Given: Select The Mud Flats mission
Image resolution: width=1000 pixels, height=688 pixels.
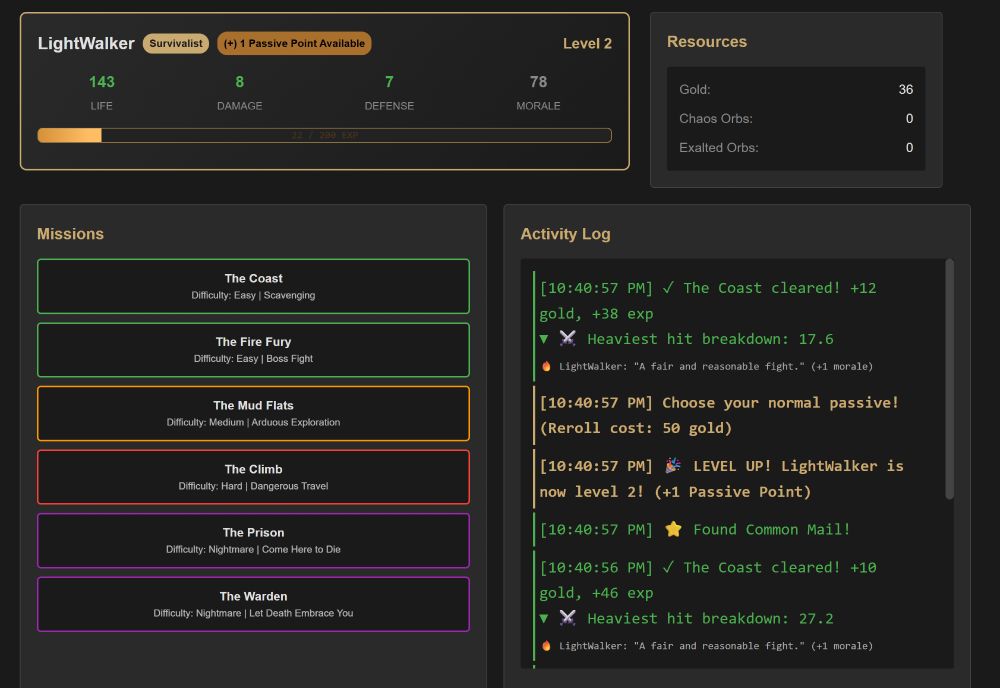Looking at the screenshot, I should pyautogui.click(x=253, y=413).
